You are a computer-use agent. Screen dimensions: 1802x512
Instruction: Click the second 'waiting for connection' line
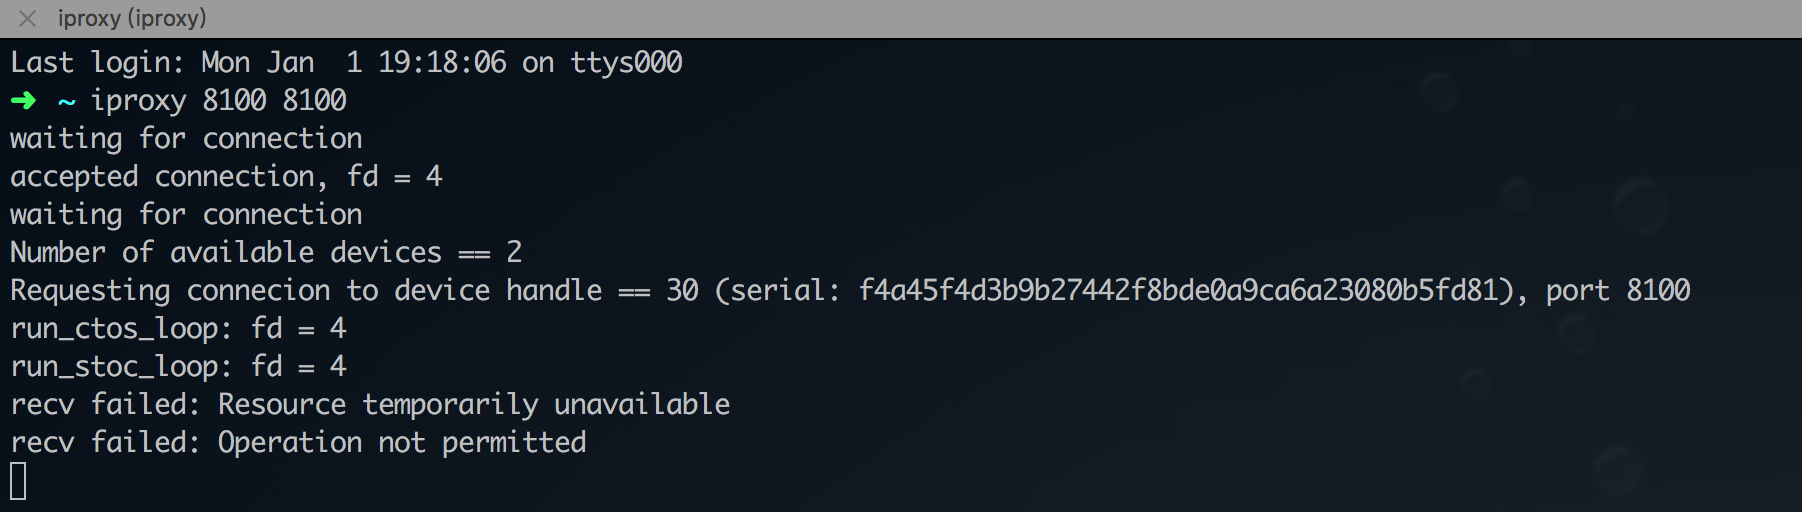pos(186,214)
